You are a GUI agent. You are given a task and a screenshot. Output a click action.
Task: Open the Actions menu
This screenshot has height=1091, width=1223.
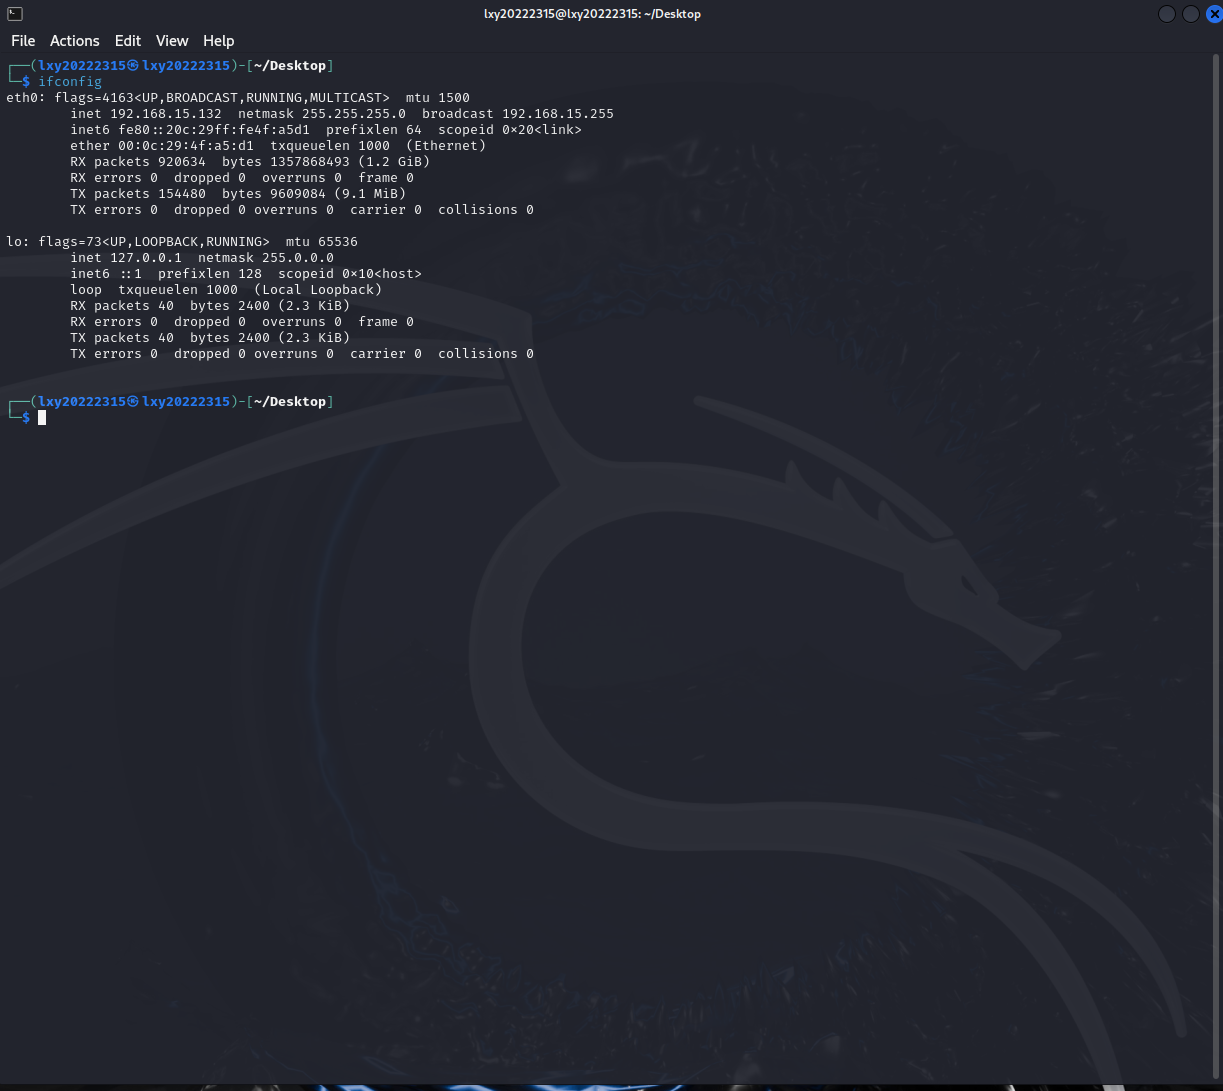75,41
